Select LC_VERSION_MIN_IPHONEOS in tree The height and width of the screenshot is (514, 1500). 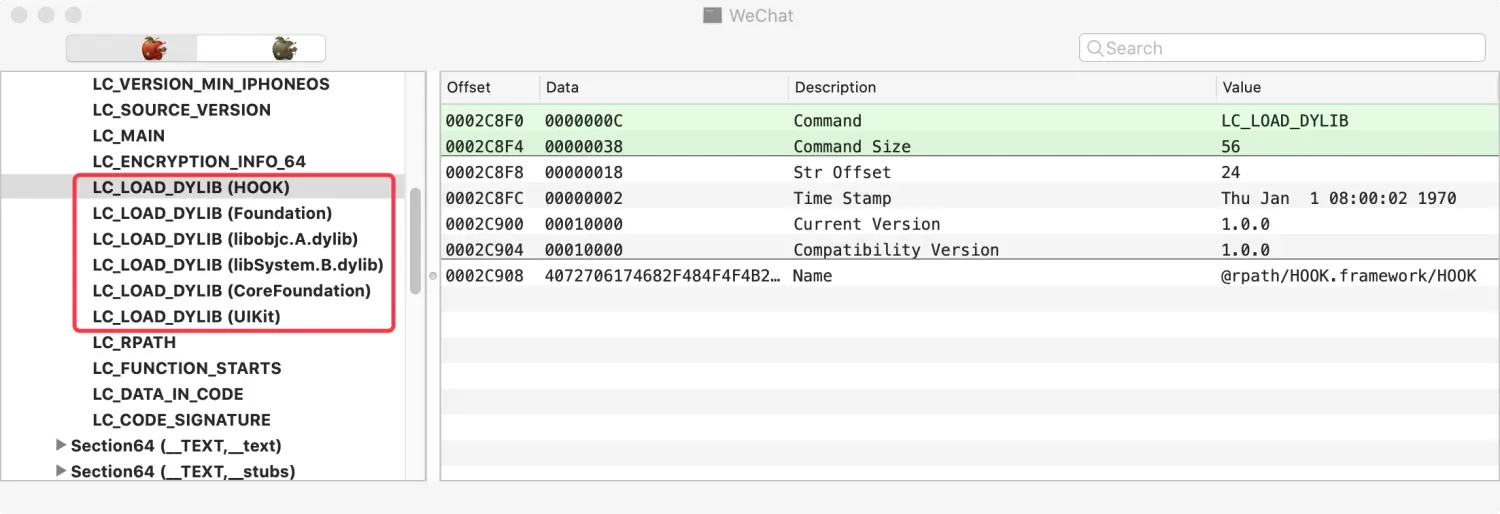click(x=211, y=84)
